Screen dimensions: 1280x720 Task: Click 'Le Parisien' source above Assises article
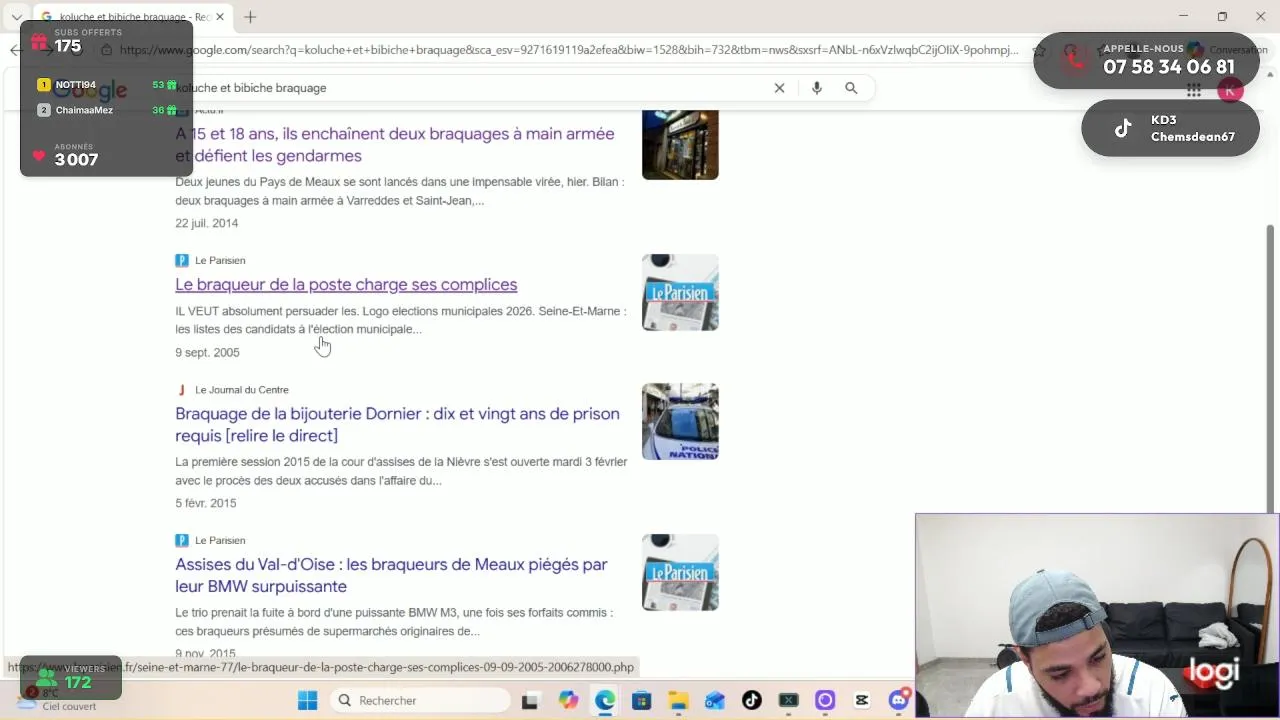(220, 540)
